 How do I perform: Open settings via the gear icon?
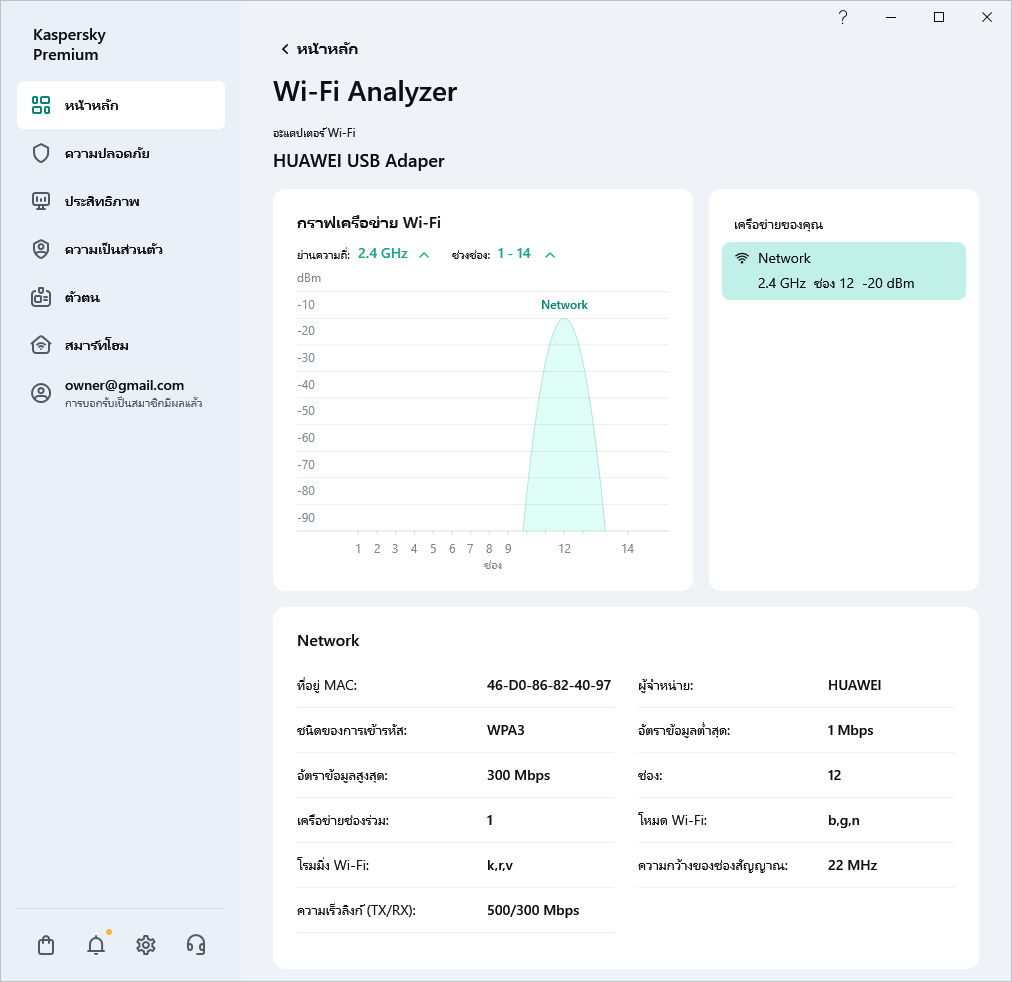click(146, 945)
